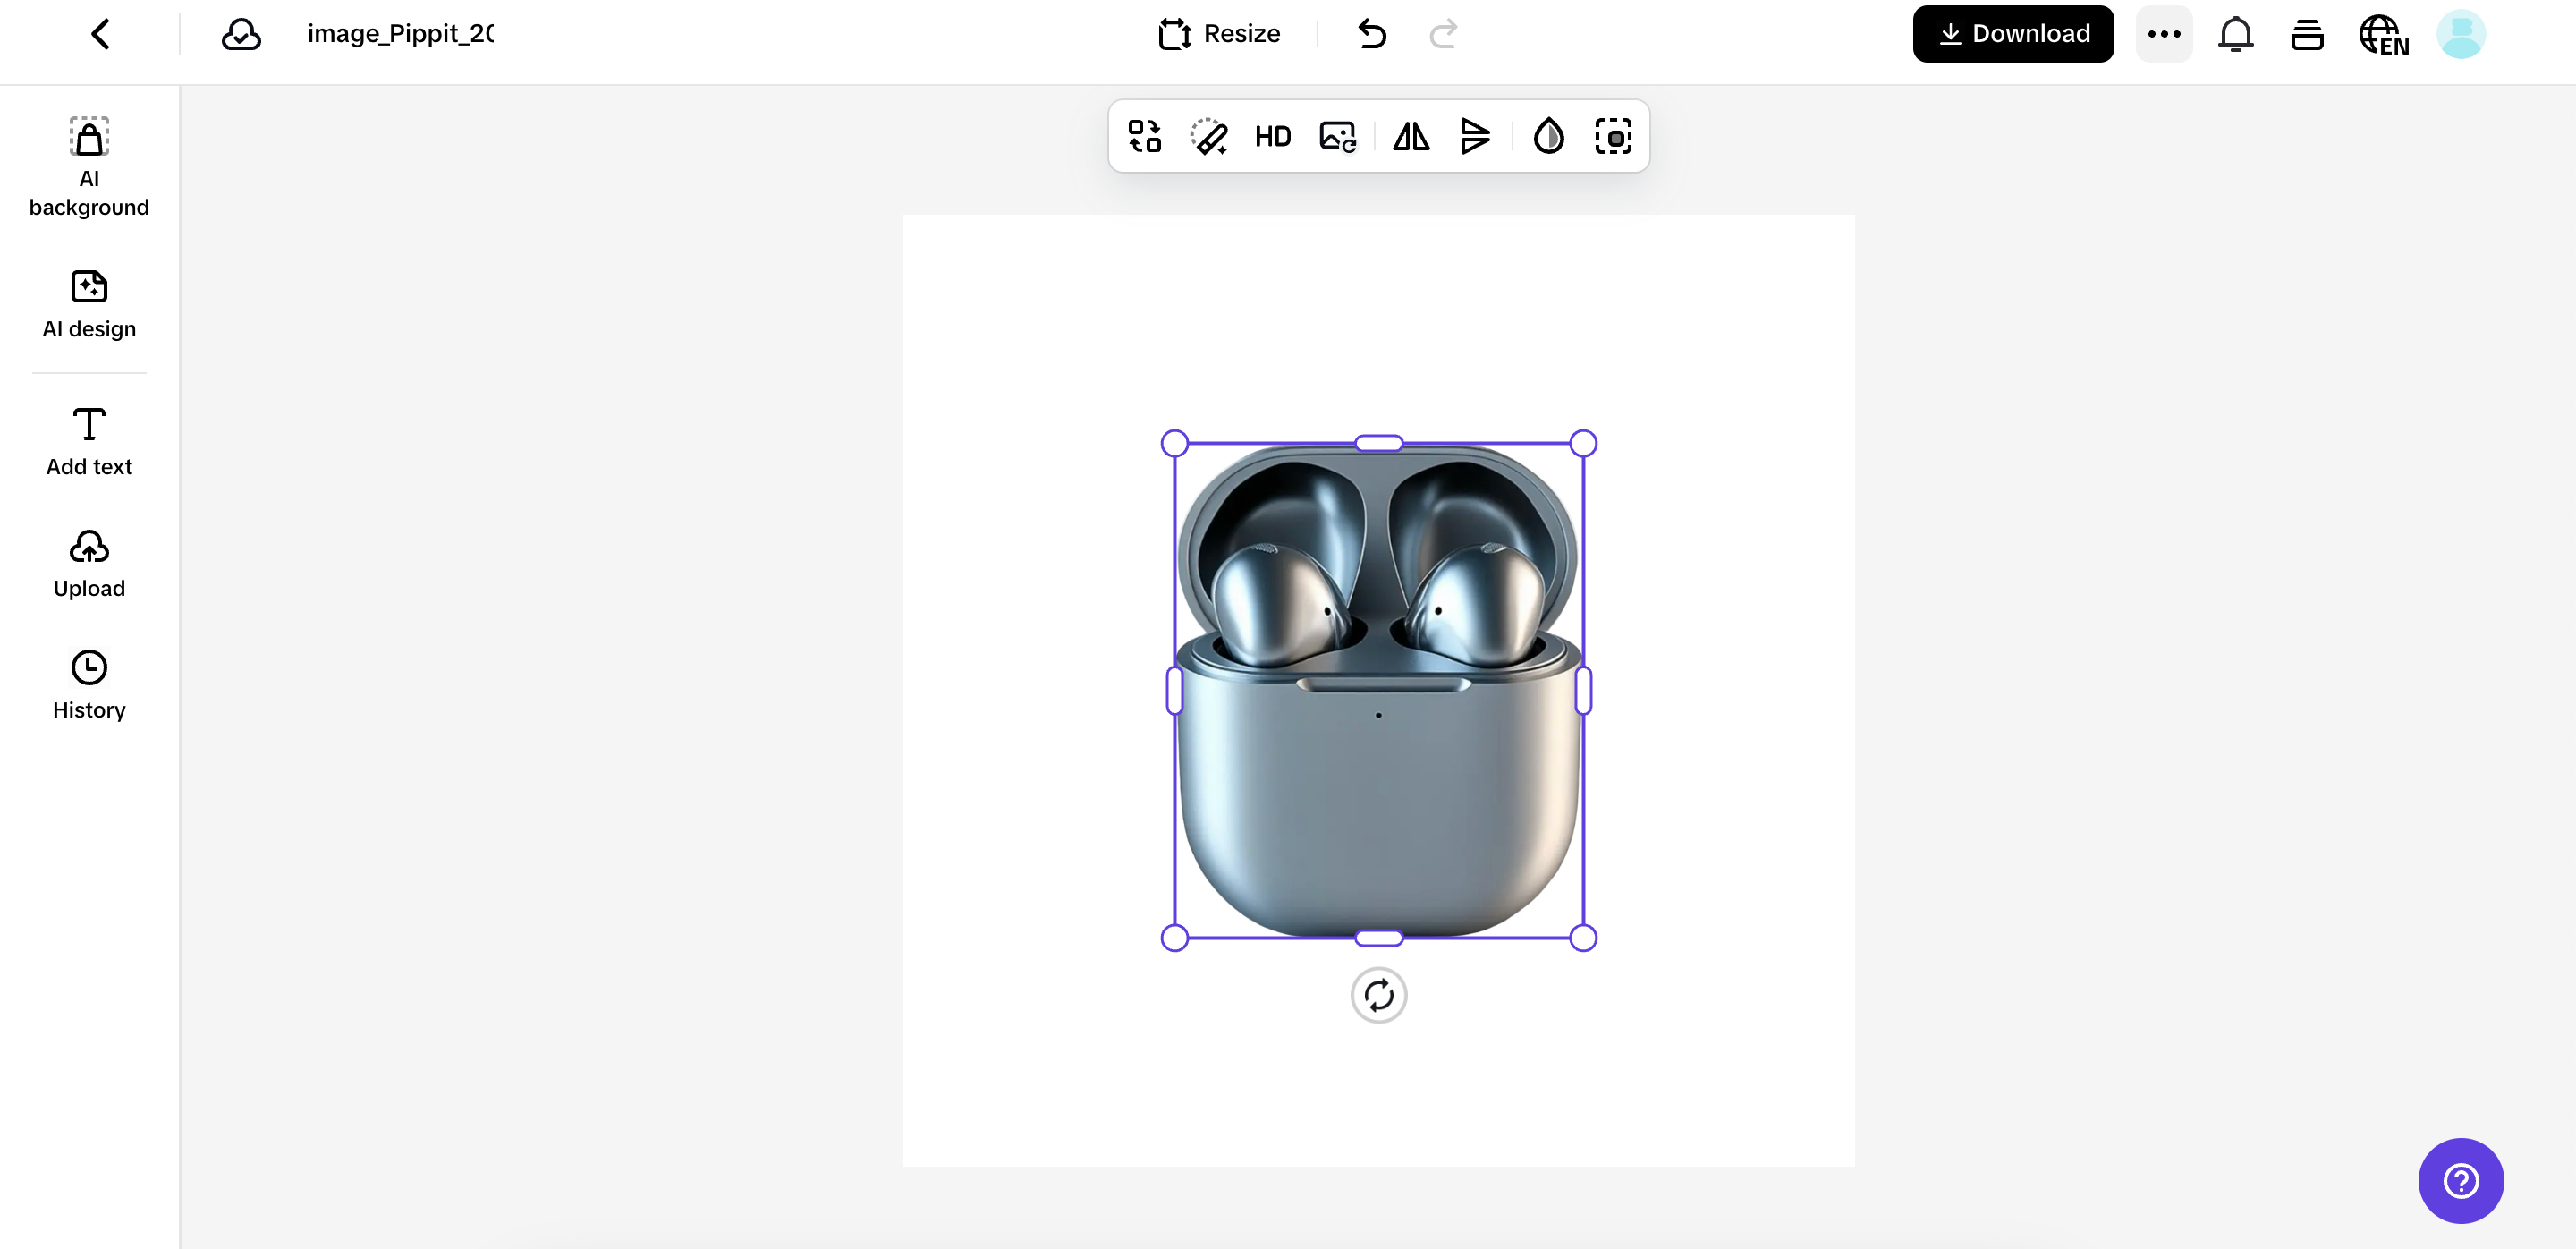Image resolution: width=2576 pixels, height=1249 pixels.
Task: Open the purple help question button
Action: pyautogui.click(x=2460, y=1180)
